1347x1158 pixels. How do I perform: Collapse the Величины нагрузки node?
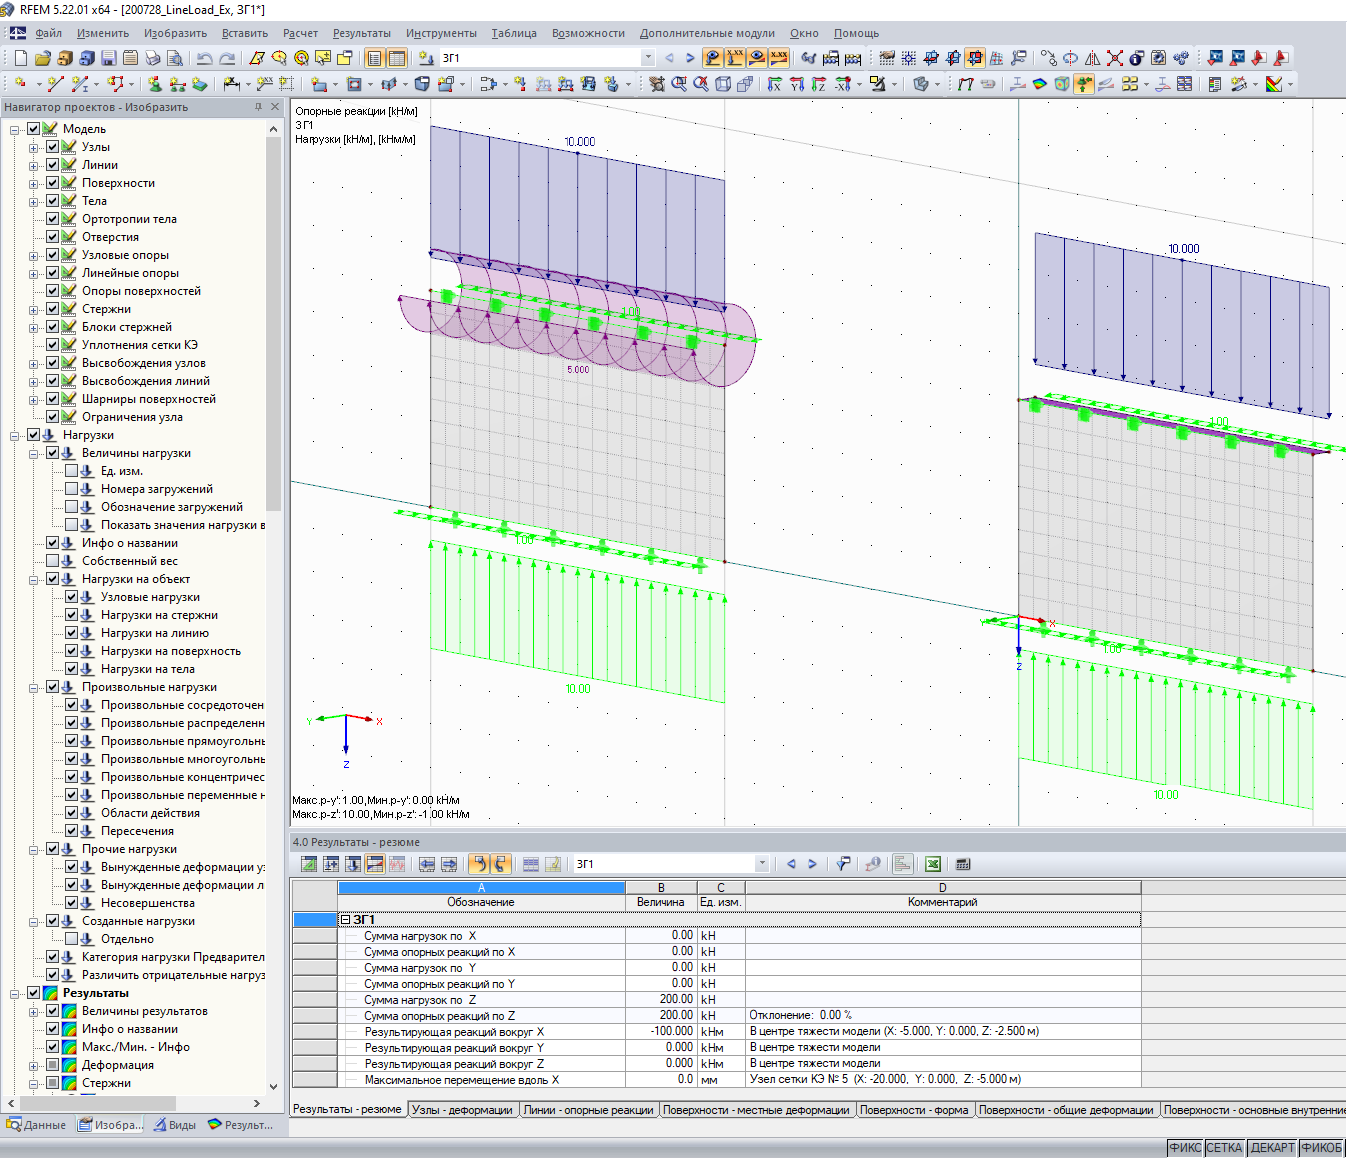pos(34,453)
